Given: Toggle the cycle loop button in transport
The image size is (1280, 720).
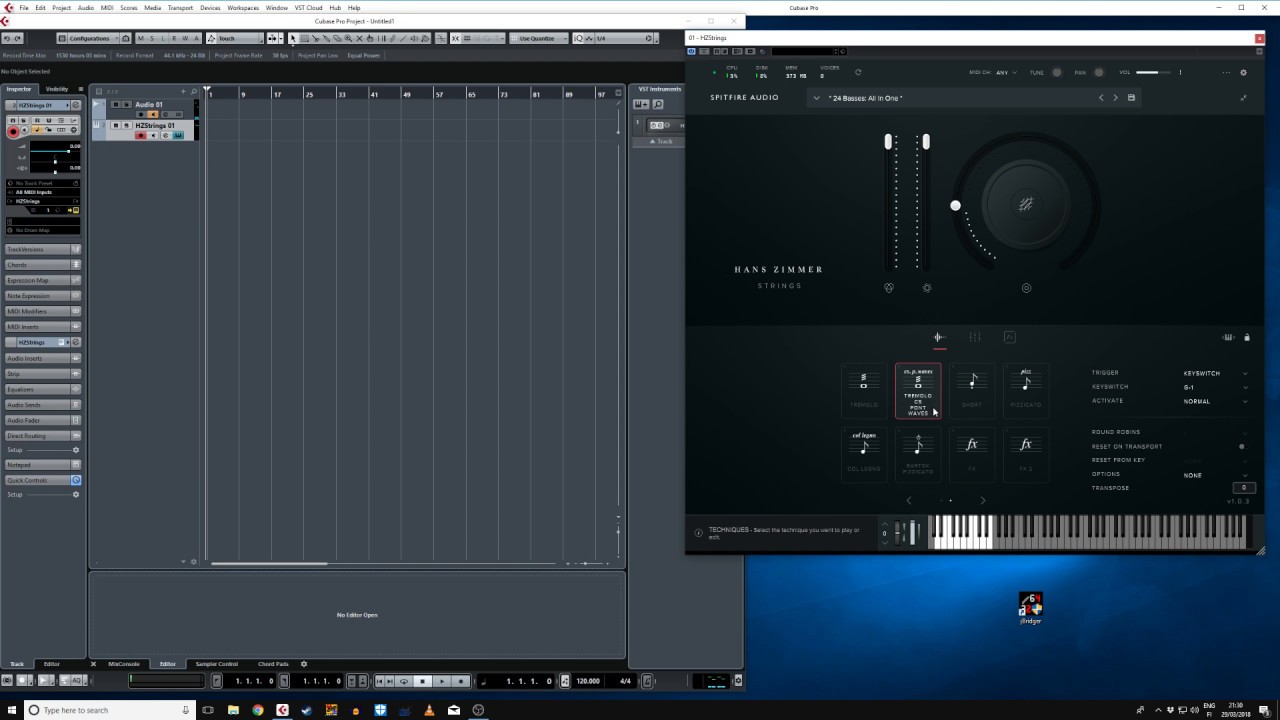Looking at the screenshot, I should point(404,681).
